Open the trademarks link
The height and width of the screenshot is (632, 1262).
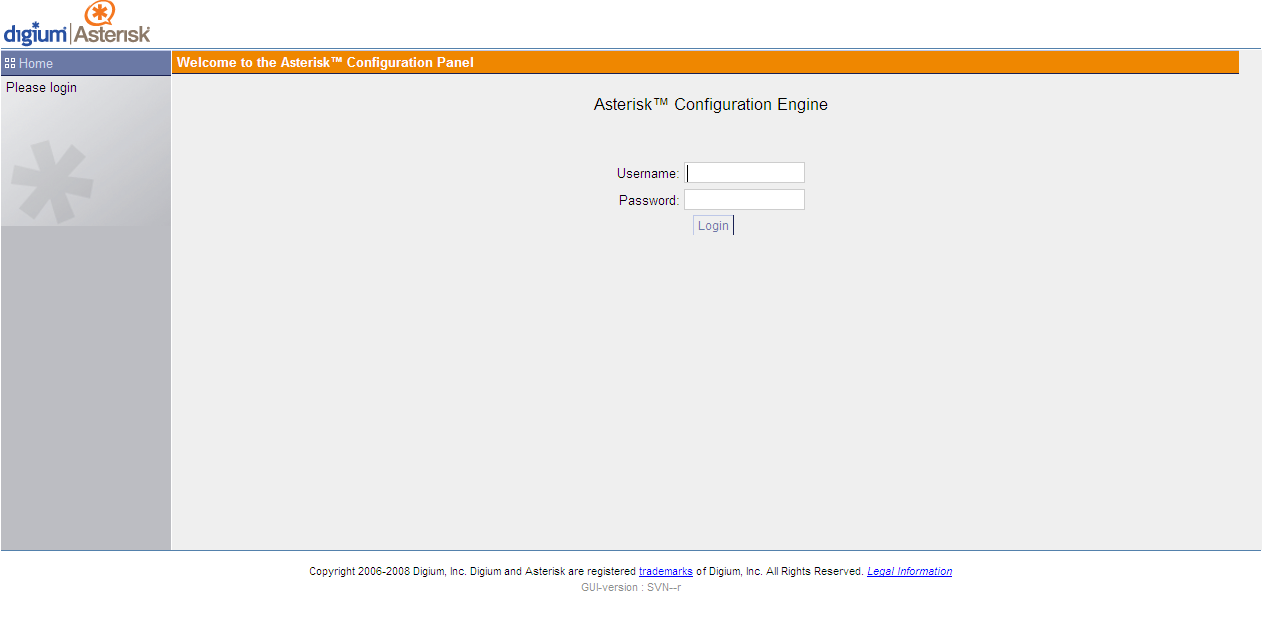tap(665, 572)
